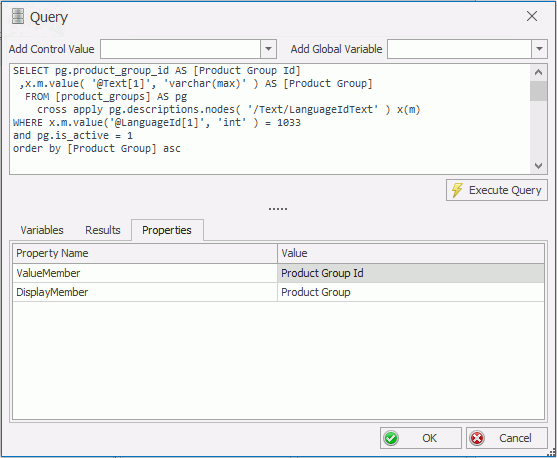Click the resize grip at dialog corner
The width and height of the screenshot is (557, 458).
(552, 452)
